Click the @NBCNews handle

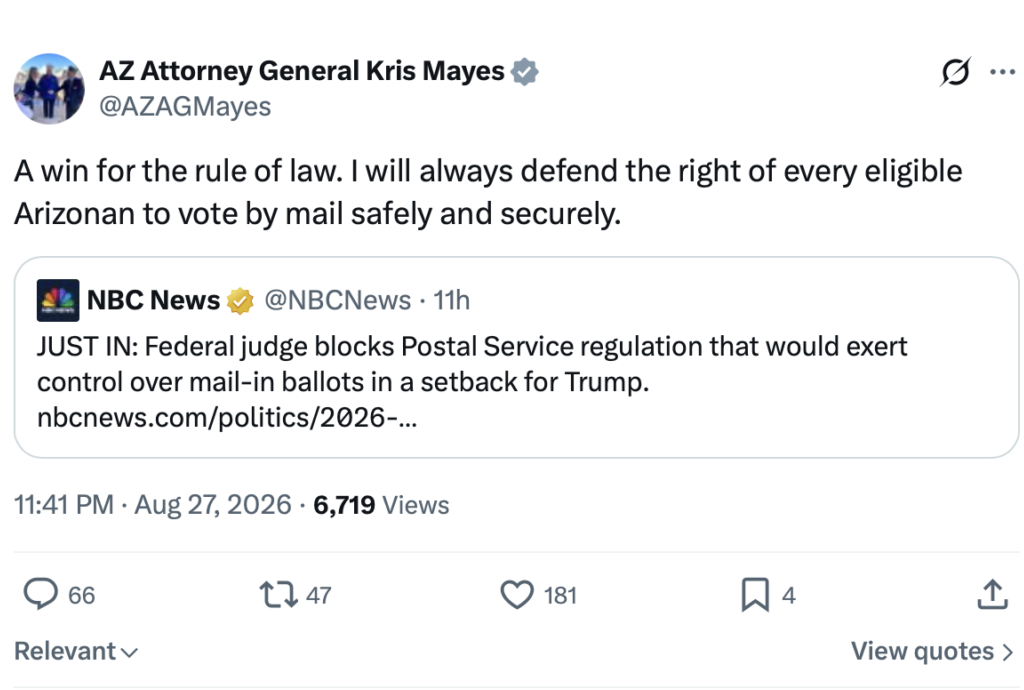pyautogui.click(x=338, y=300)
